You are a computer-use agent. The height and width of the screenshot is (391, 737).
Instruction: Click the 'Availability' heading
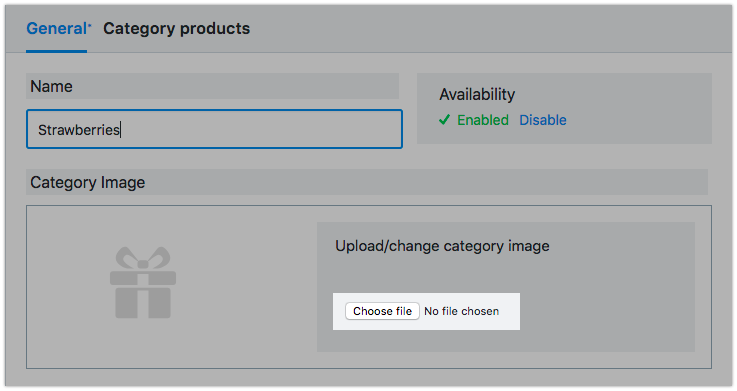(x=477, y=94)
